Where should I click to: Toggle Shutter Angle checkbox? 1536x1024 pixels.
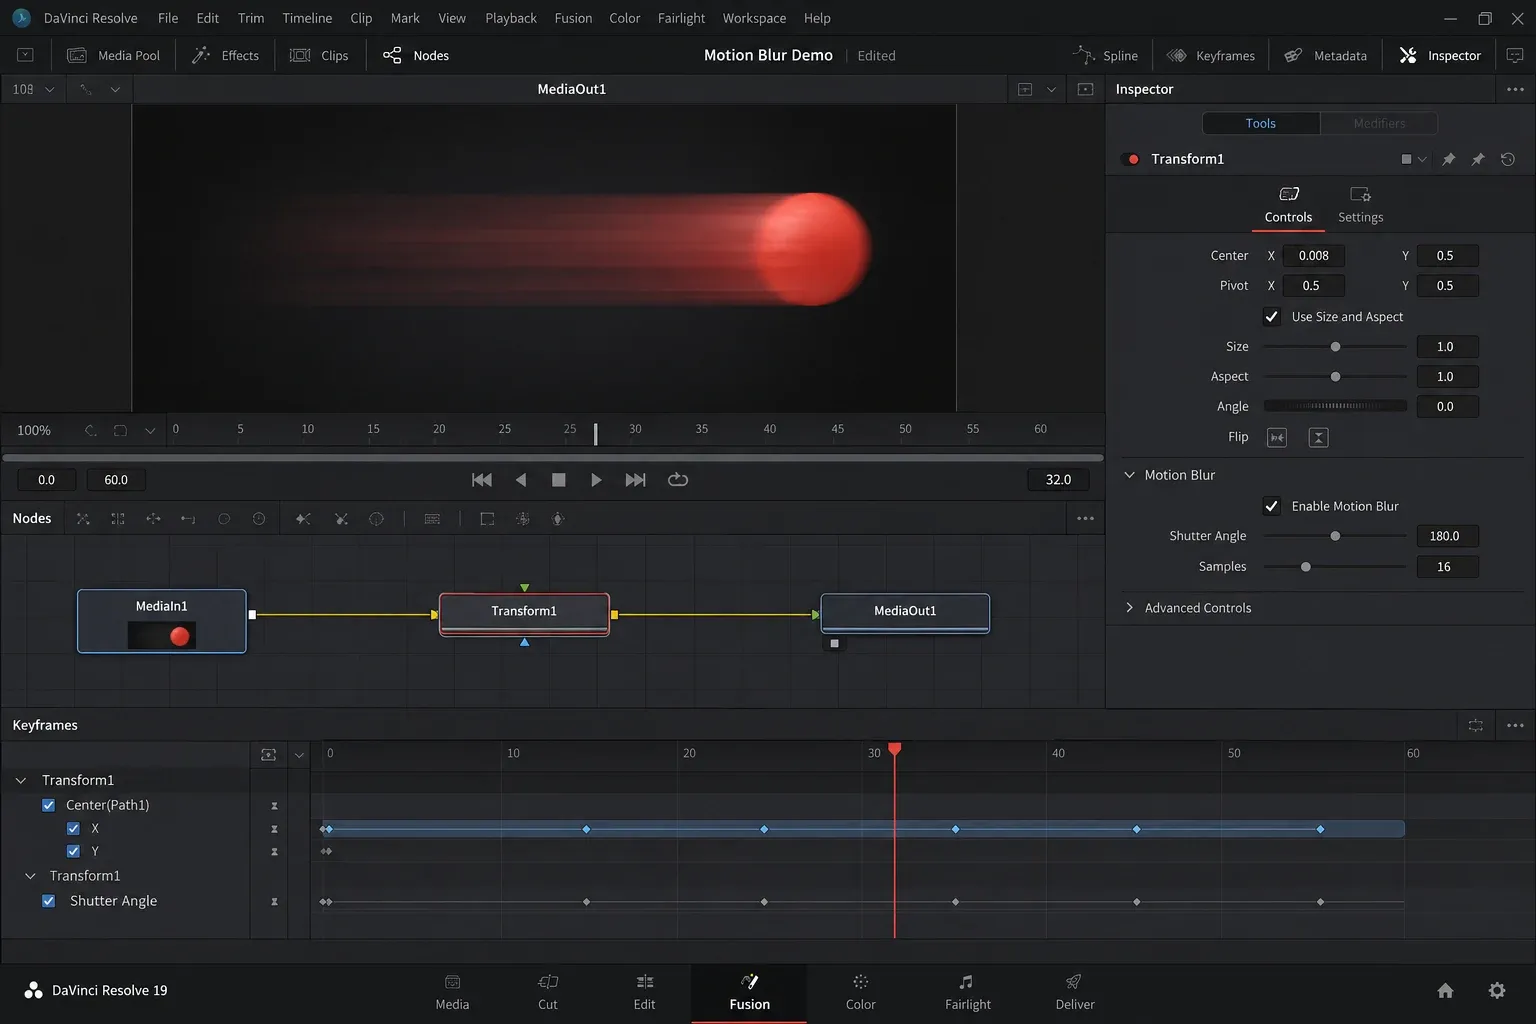pos(48,901)
